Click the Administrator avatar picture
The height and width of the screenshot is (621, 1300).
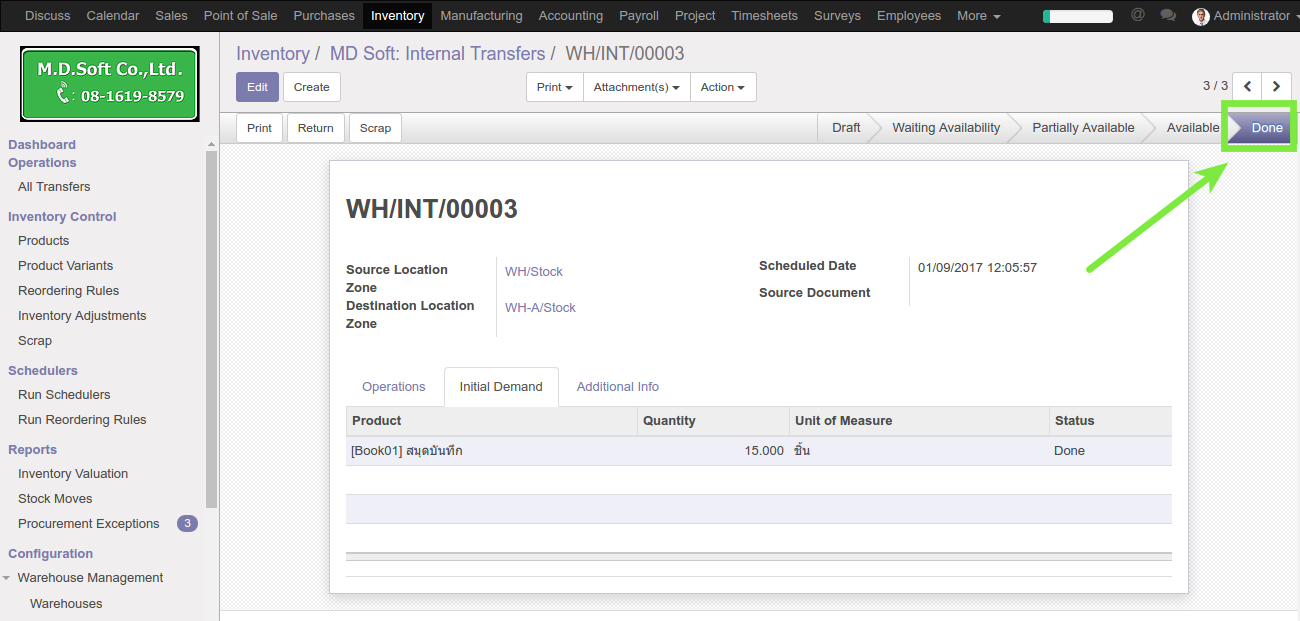click(1201, 16)
